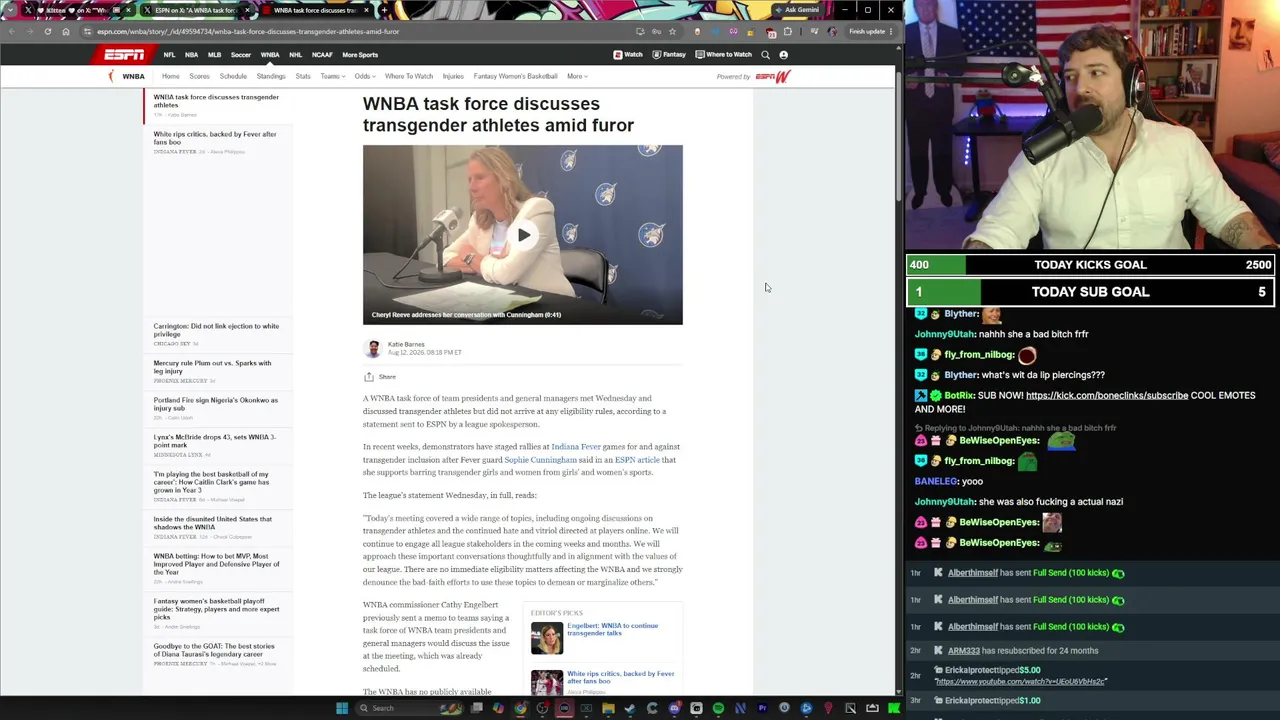Open the Sophie Cunningham link
Image resolution: width=1280 pixels, height=720 pixels.
[540, 460]
